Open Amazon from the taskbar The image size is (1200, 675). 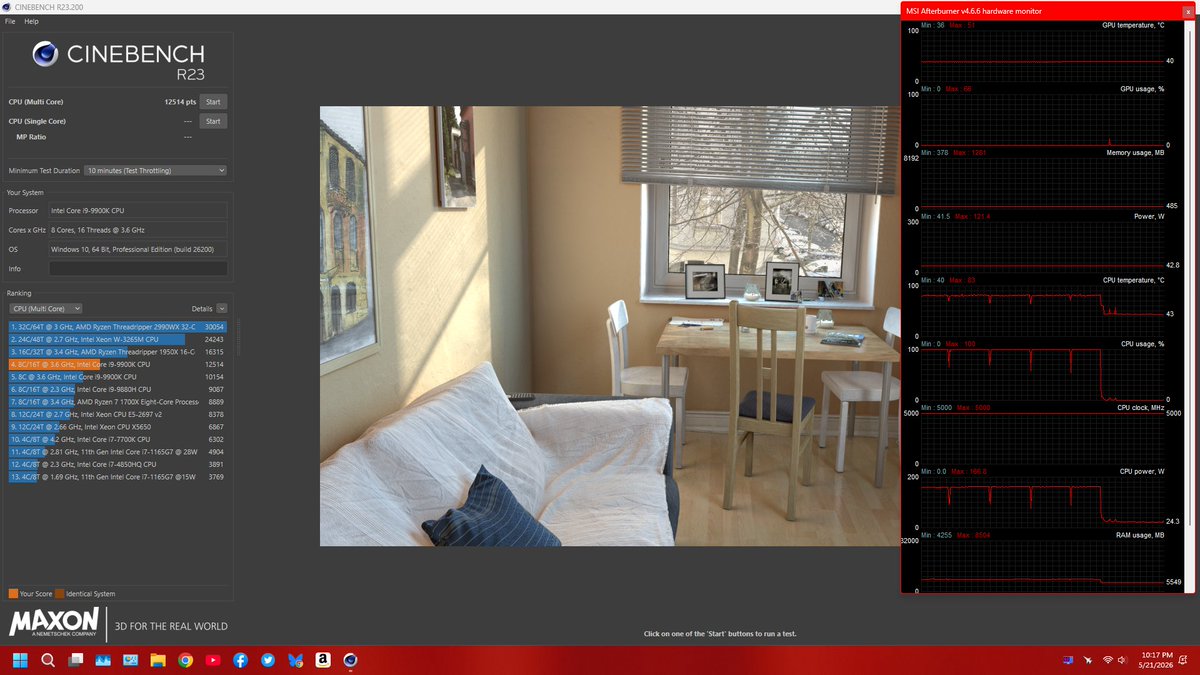322,660
